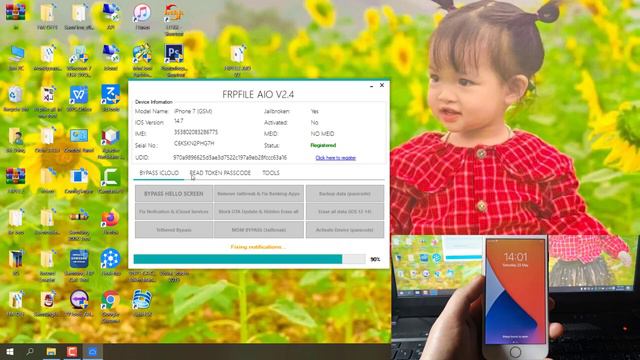
Task: Open the This PC desktop icon
Action: (x=16, y=58)
